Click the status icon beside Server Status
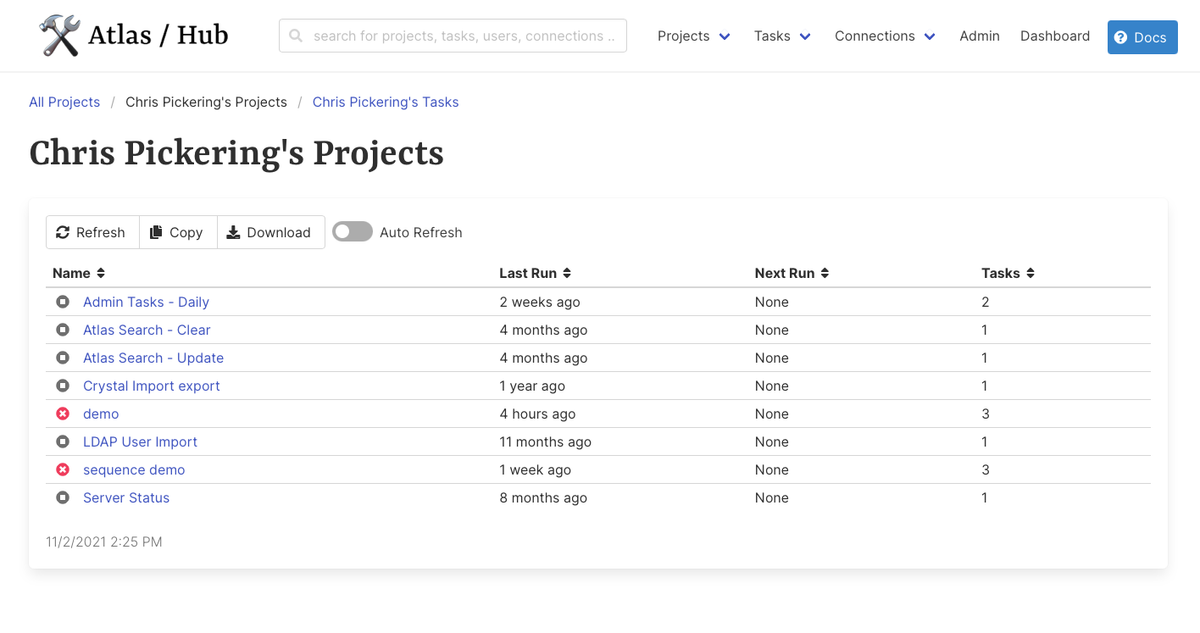 click(62, 497)
